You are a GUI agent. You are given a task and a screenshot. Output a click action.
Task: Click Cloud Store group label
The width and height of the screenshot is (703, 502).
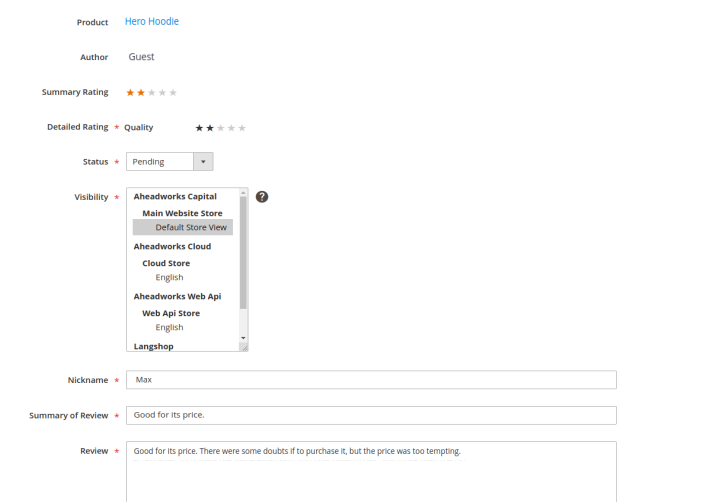[166, 263]
